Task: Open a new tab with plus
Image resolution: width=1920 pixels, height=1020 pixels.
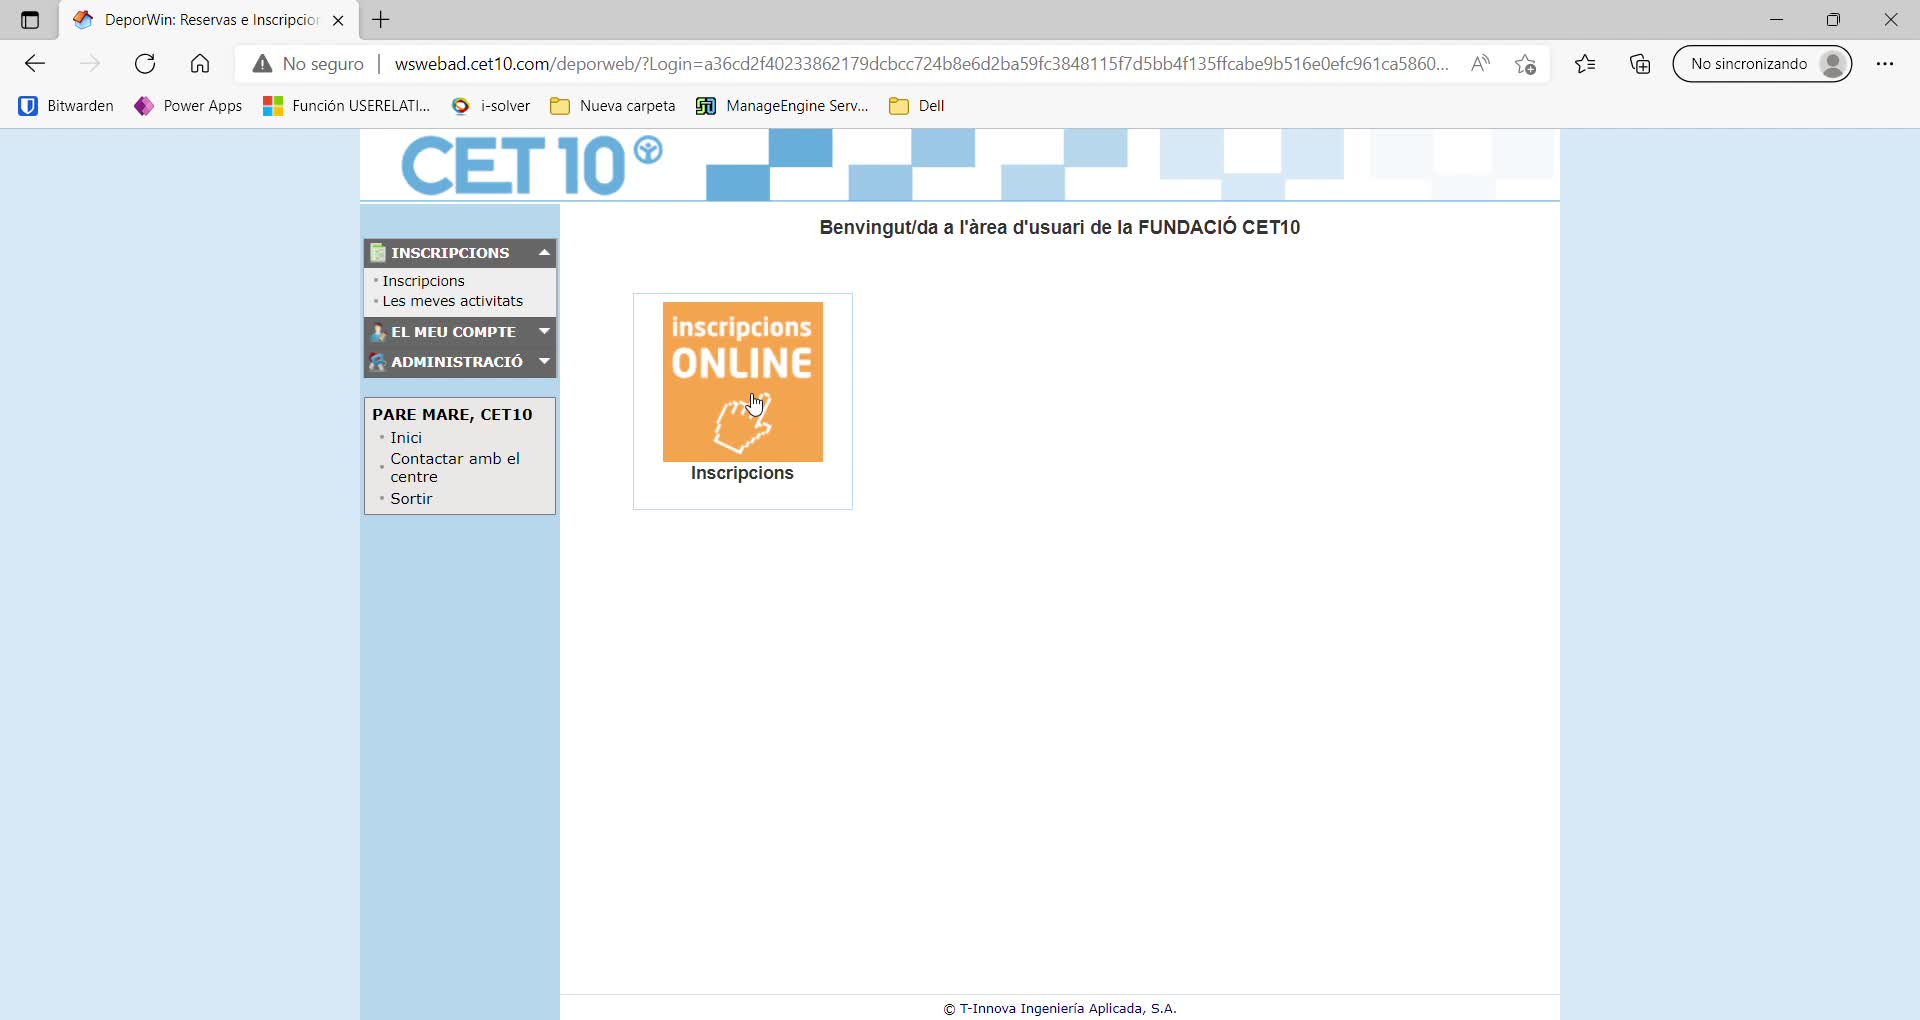Action: pyautogui.click(x=381, y=19)
